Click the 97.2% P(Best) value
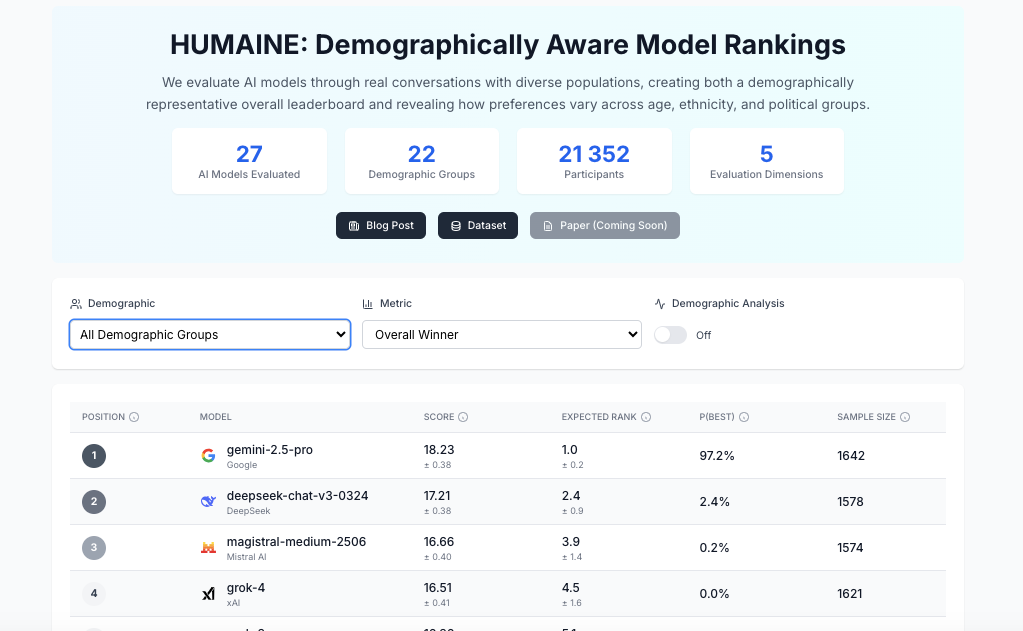Viewport: 1023px width, 631px height. 717,455
